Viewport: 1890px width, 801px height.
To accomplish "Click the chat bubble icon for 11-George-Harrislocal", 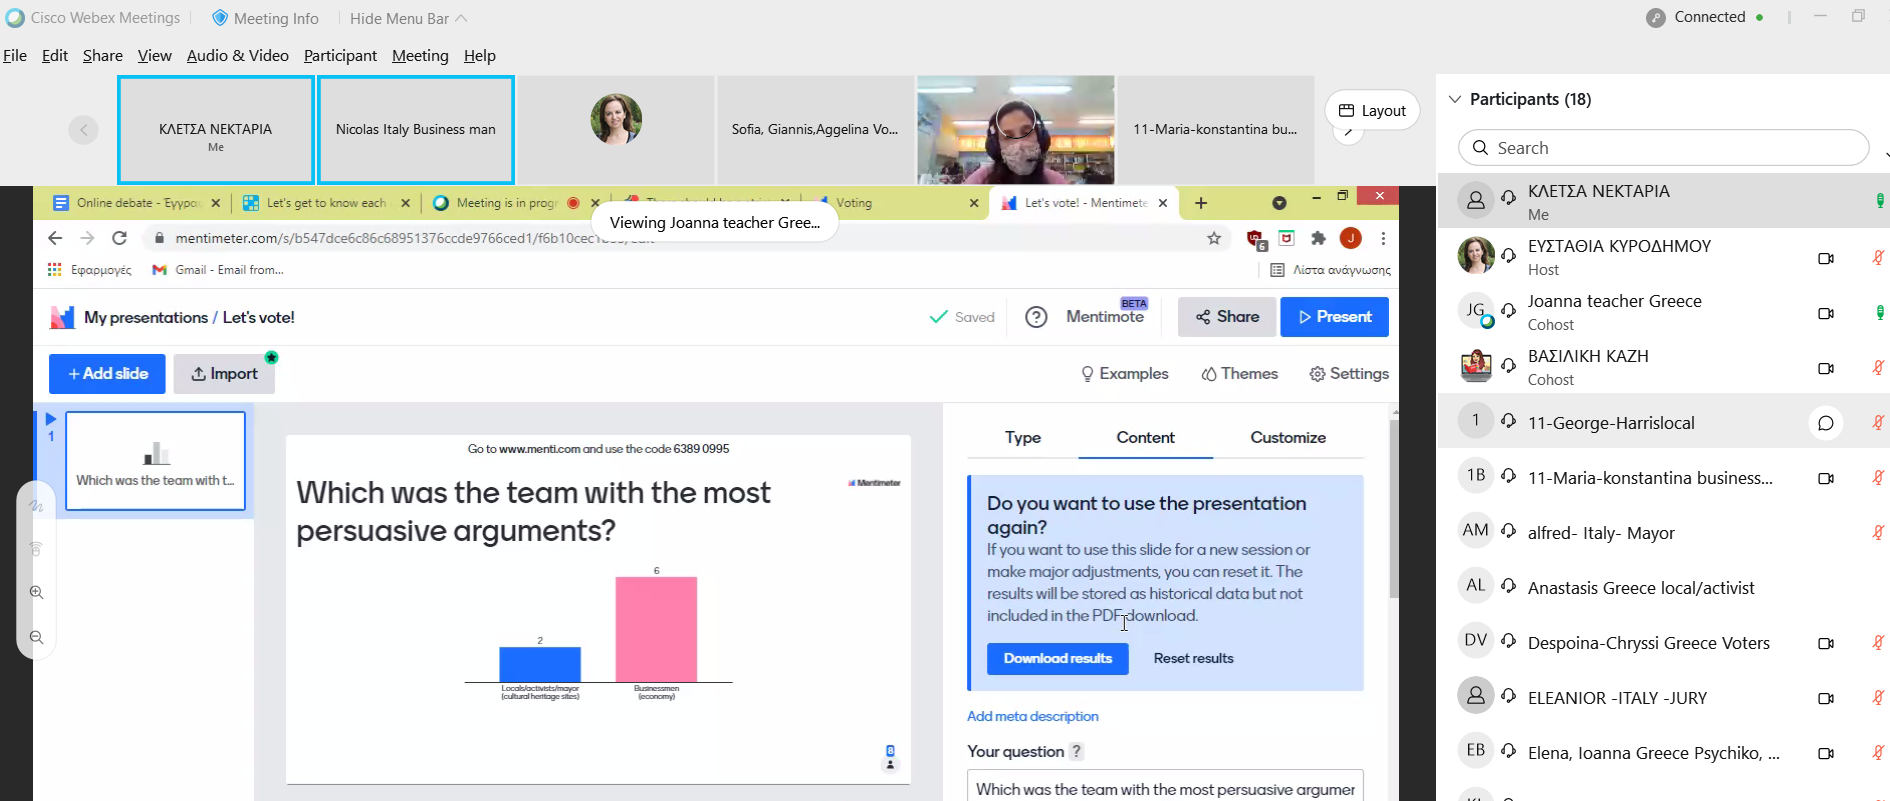I will (x=1825, y=423).
